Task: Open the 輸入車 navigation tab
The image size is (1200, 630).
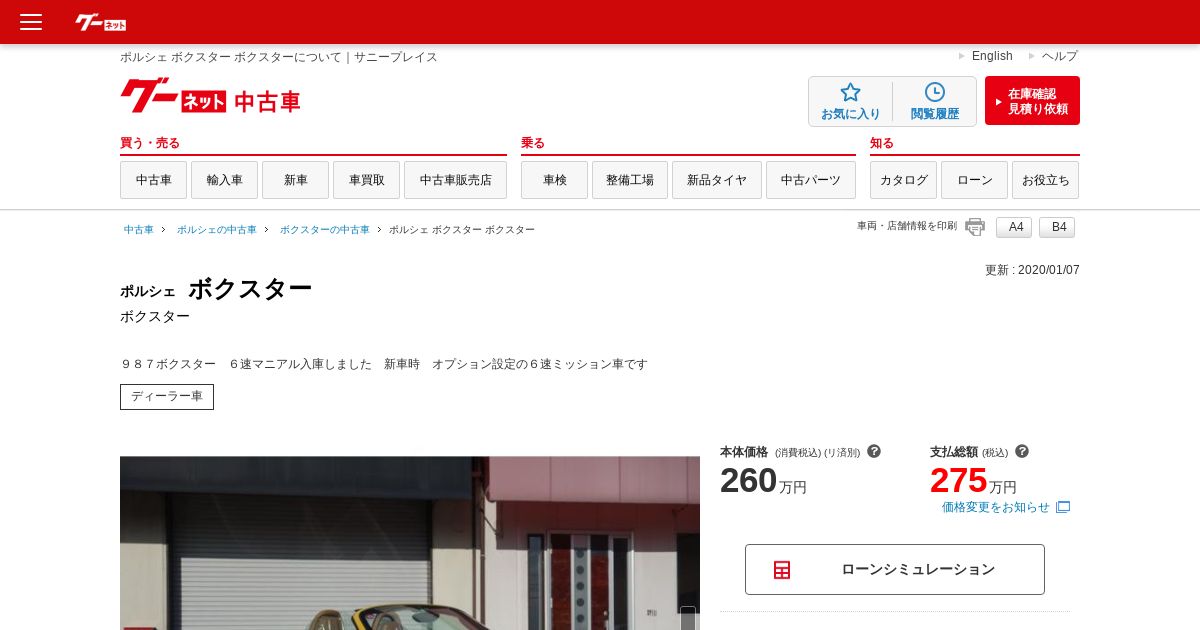Action: [x=224, y=180]
